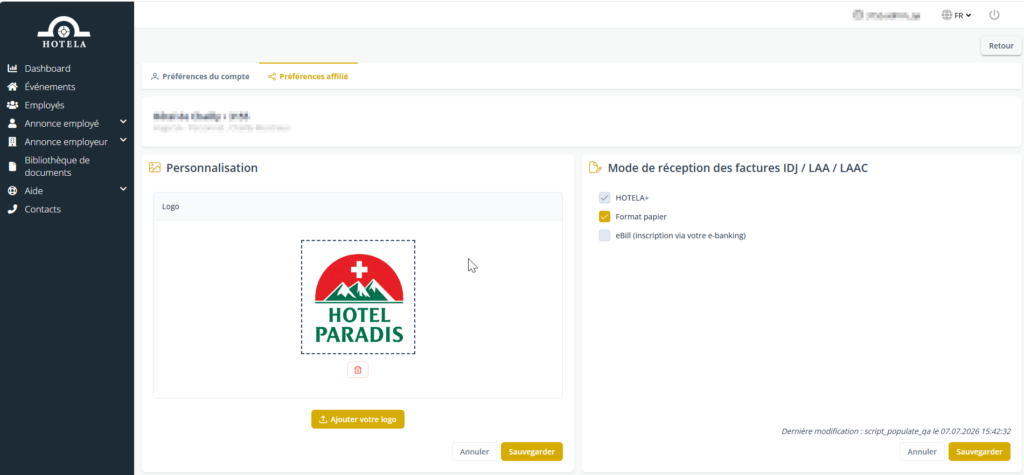Expand the Annonce employé submenu chevron
Screen dimensions: 1024x475
(x=123, y=122)
